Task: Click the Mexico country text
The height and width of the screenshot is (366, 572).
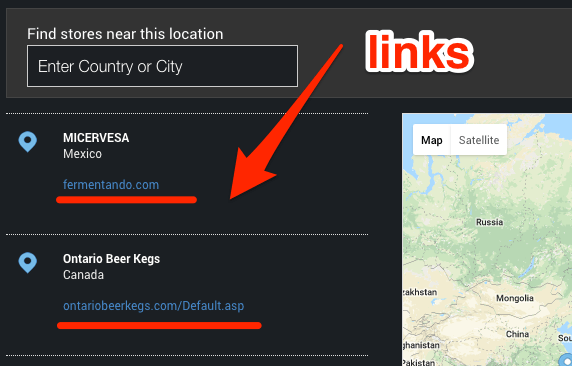Action: [x=82, y=154]
